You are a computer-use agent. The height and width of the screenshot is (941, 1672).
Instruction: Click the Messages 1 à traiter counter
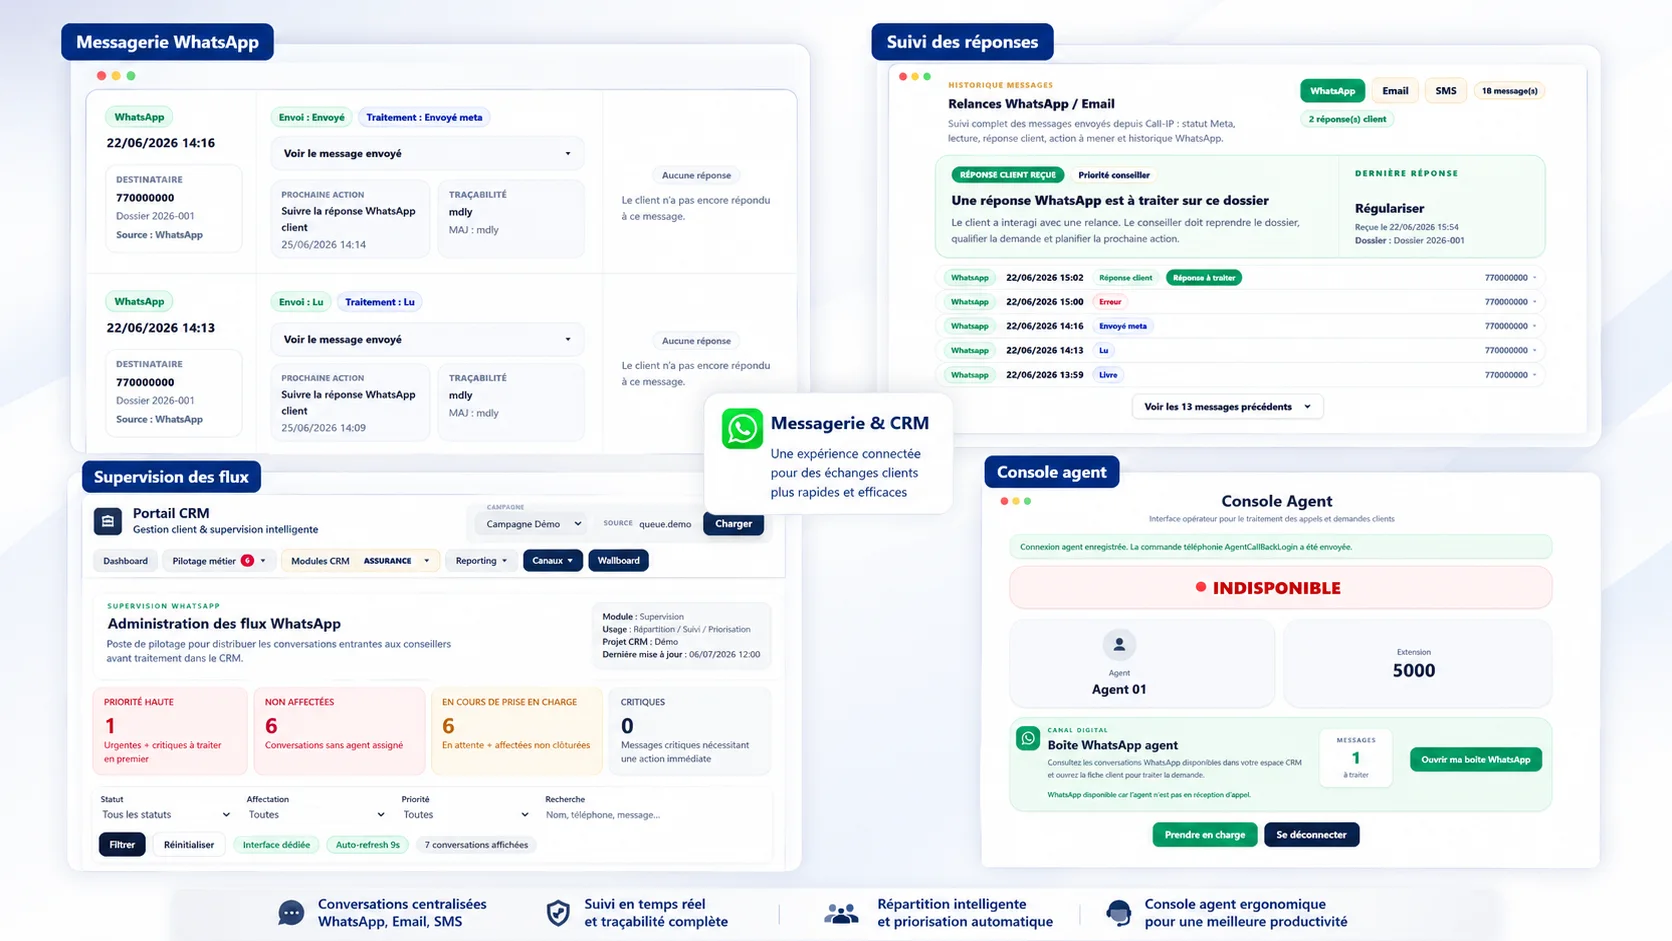coord(1355,757)
